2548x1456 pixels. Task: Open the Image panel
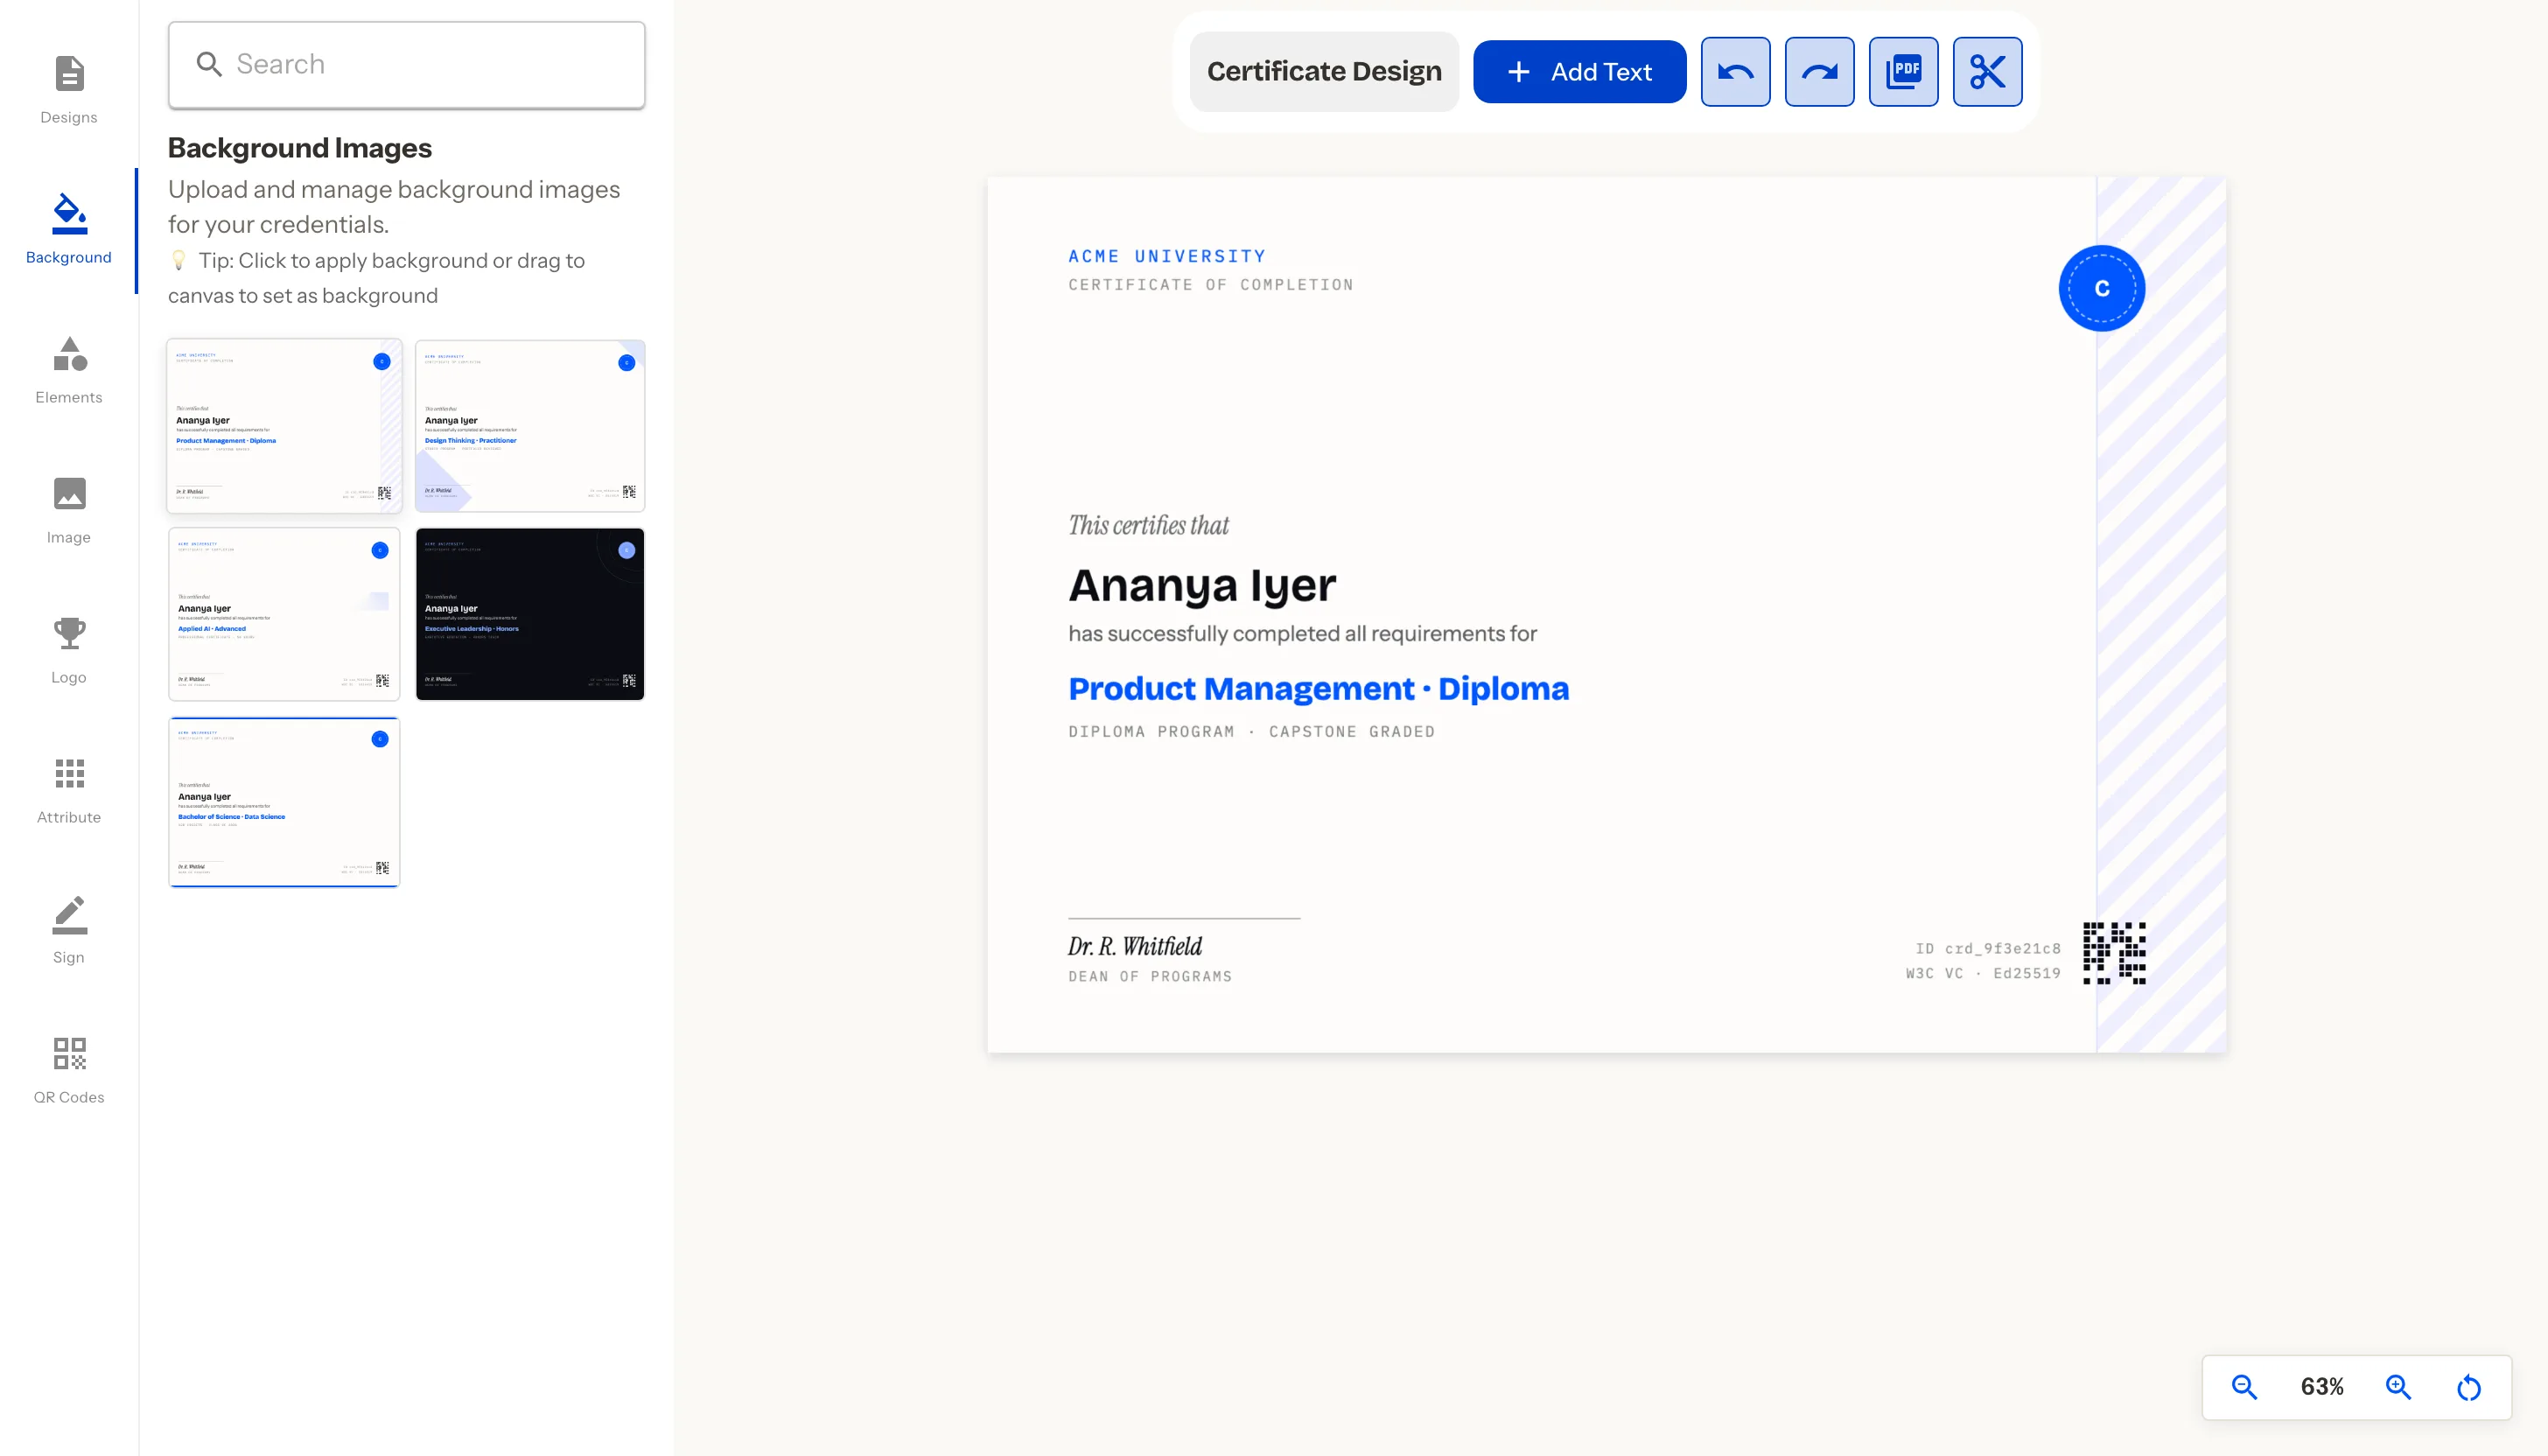(x=69, y=510)
